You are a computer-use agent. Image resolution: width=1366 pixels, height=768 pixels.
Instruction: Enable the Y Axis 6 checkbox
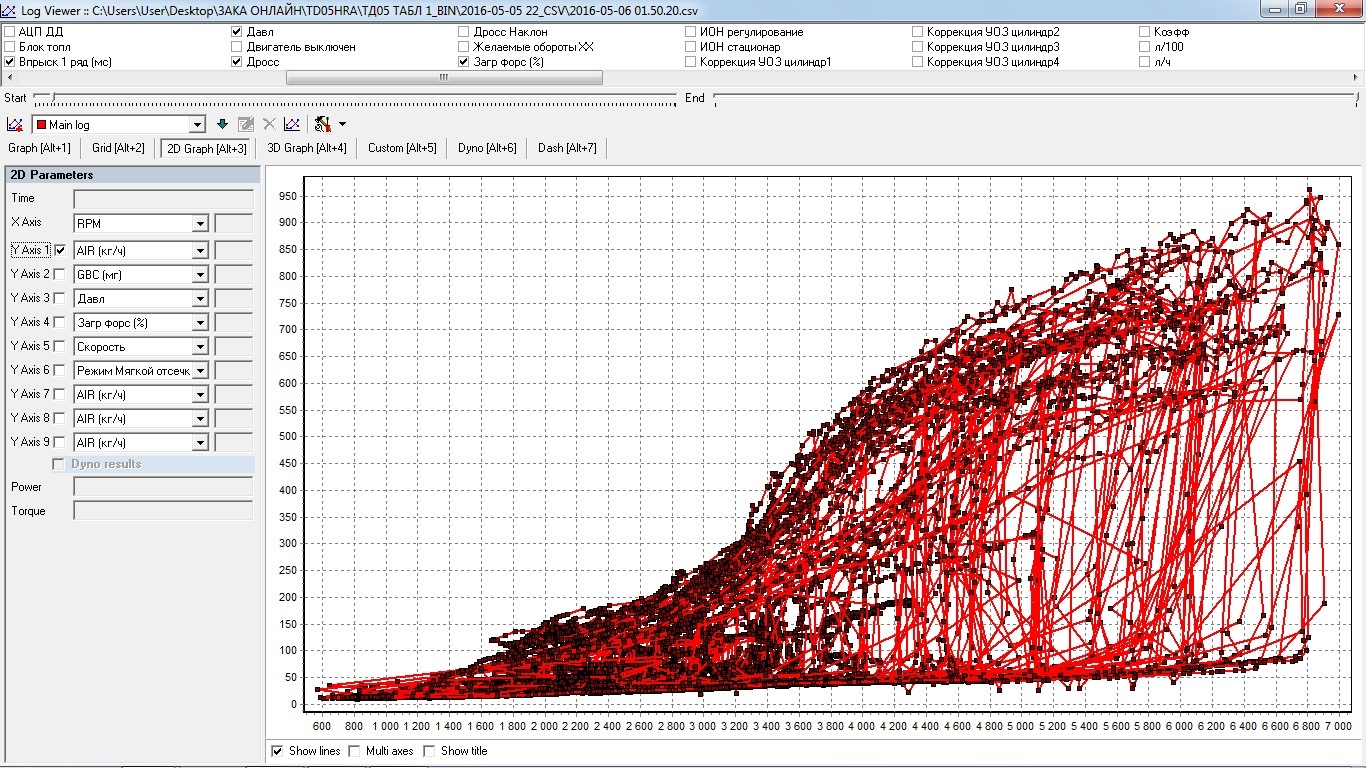[x=60, y=370]
